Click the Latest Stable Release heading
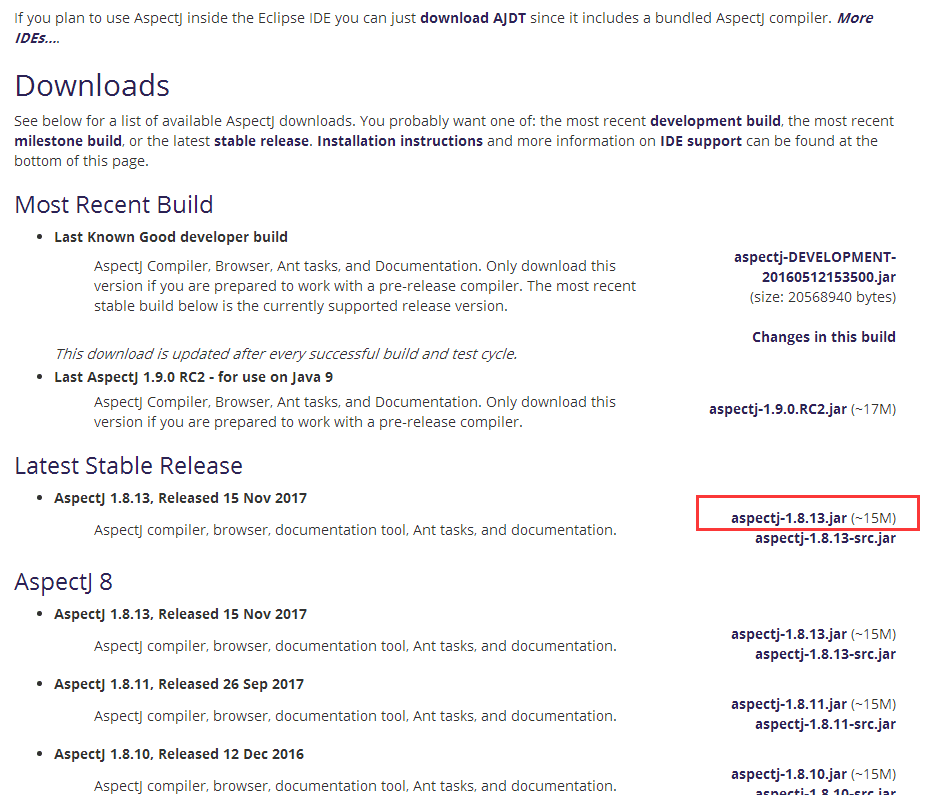Image resolution: width=948 pixels, height=795 pixels. pyautogui.click(x=128, y=466)
